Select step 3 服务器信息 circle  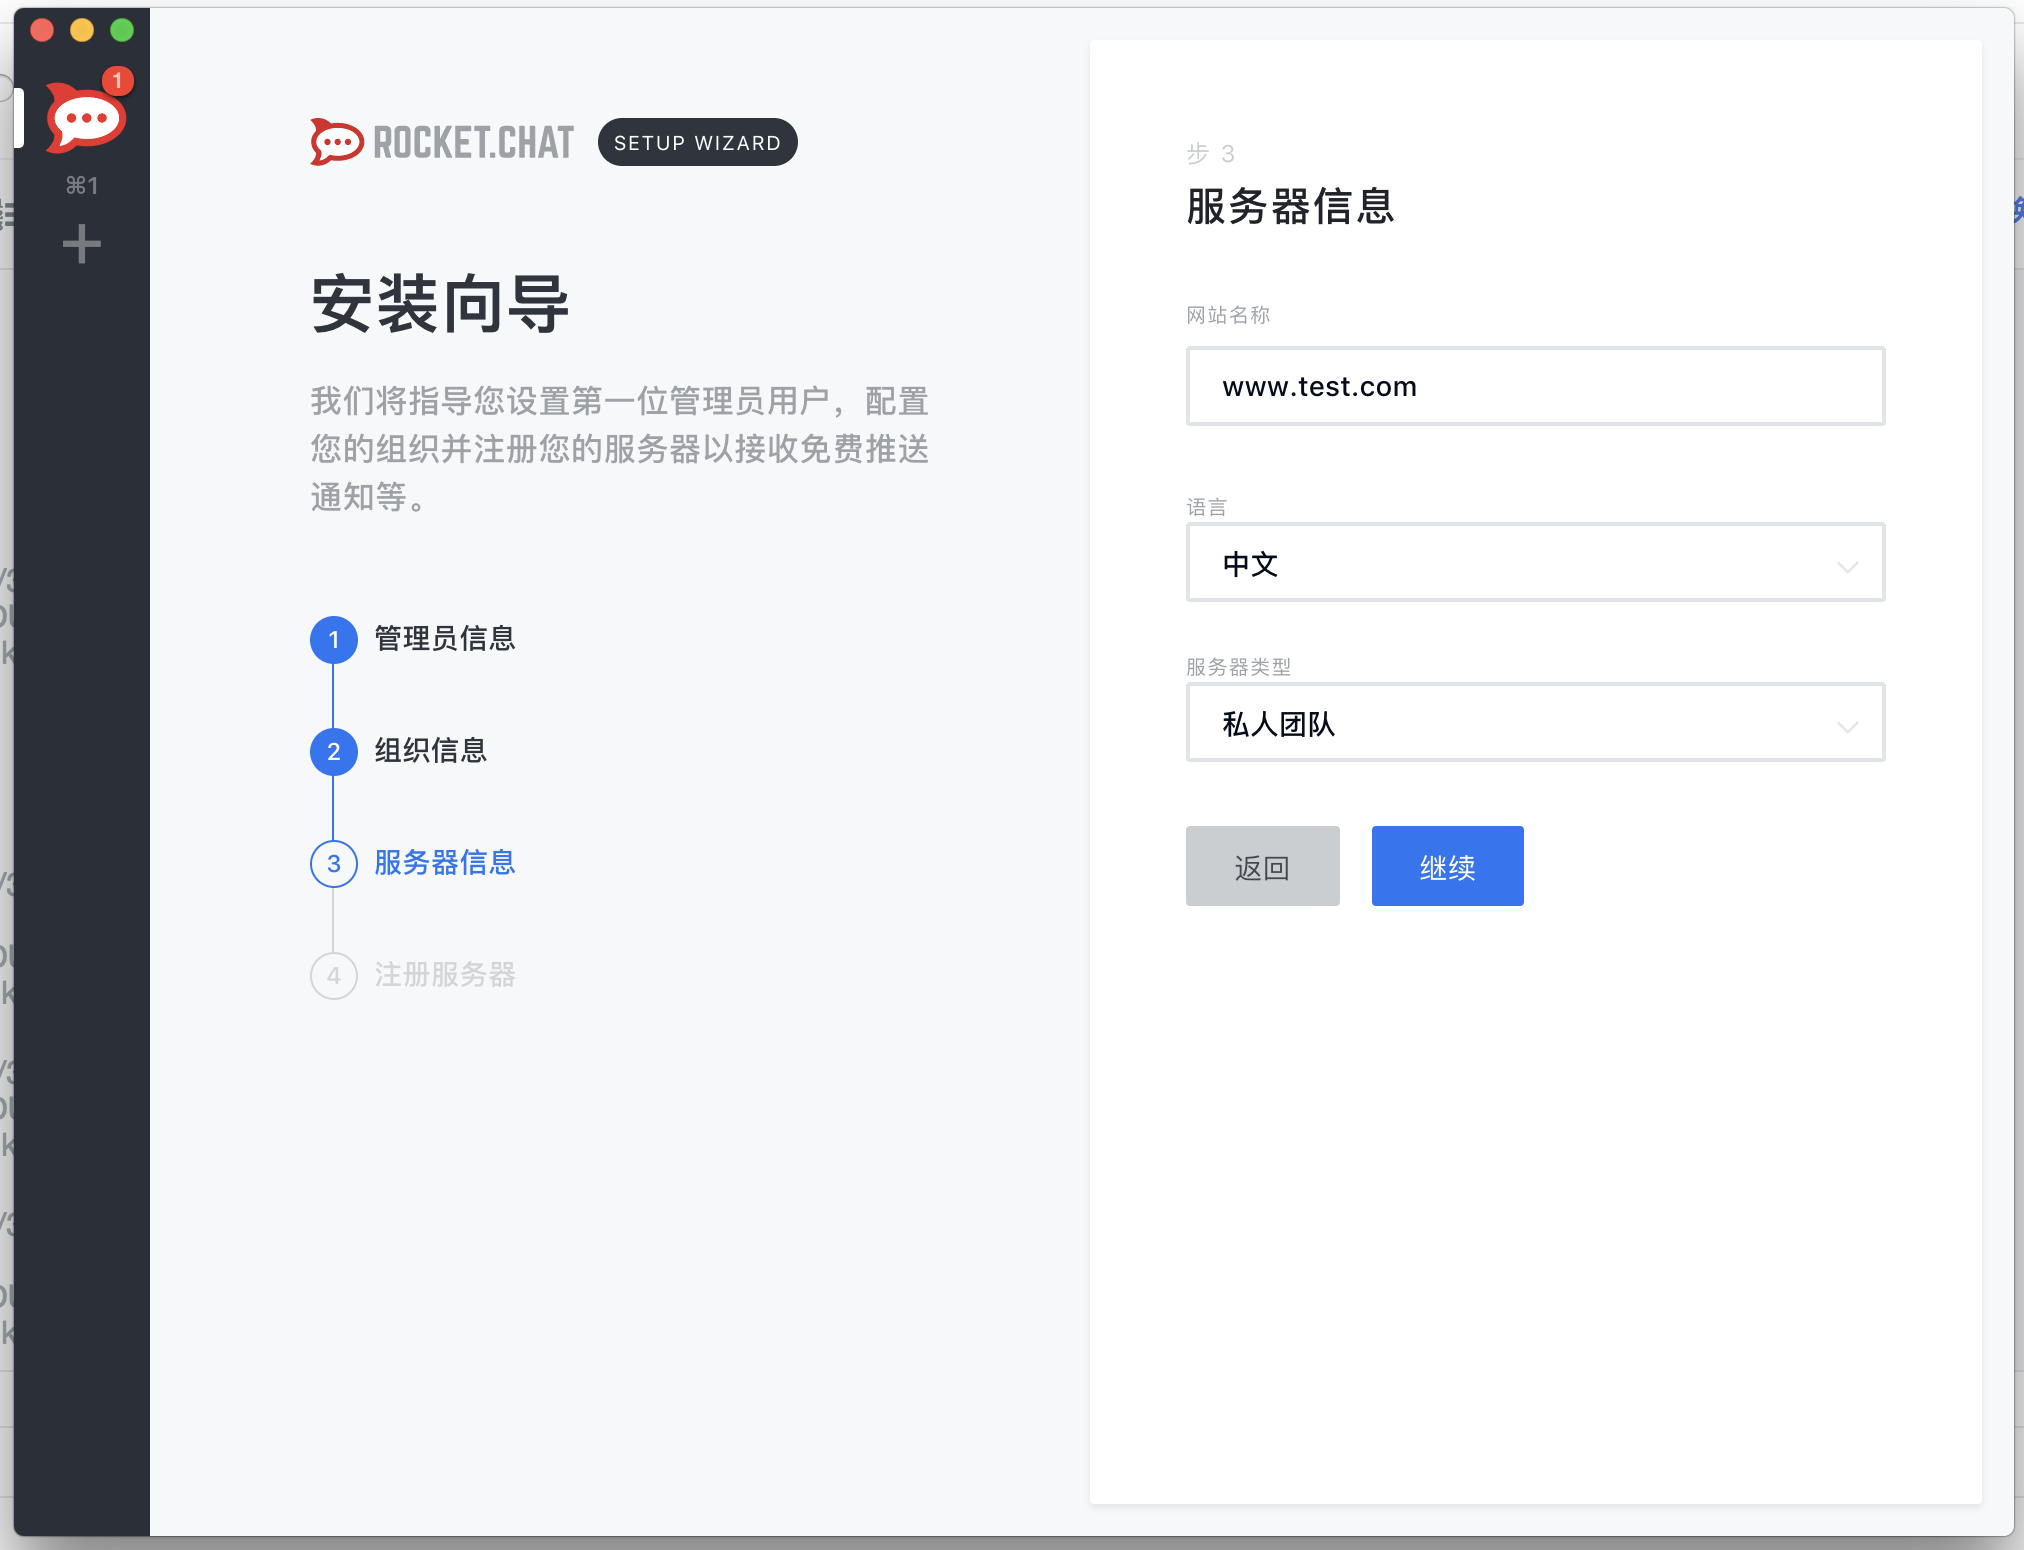[x=334, y=864]
